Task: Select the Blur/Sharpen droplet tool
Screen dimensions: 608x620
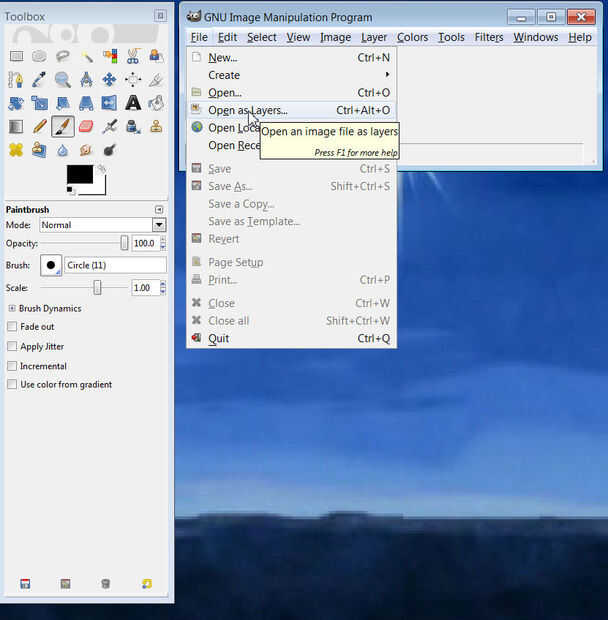Action: (62, 150)
